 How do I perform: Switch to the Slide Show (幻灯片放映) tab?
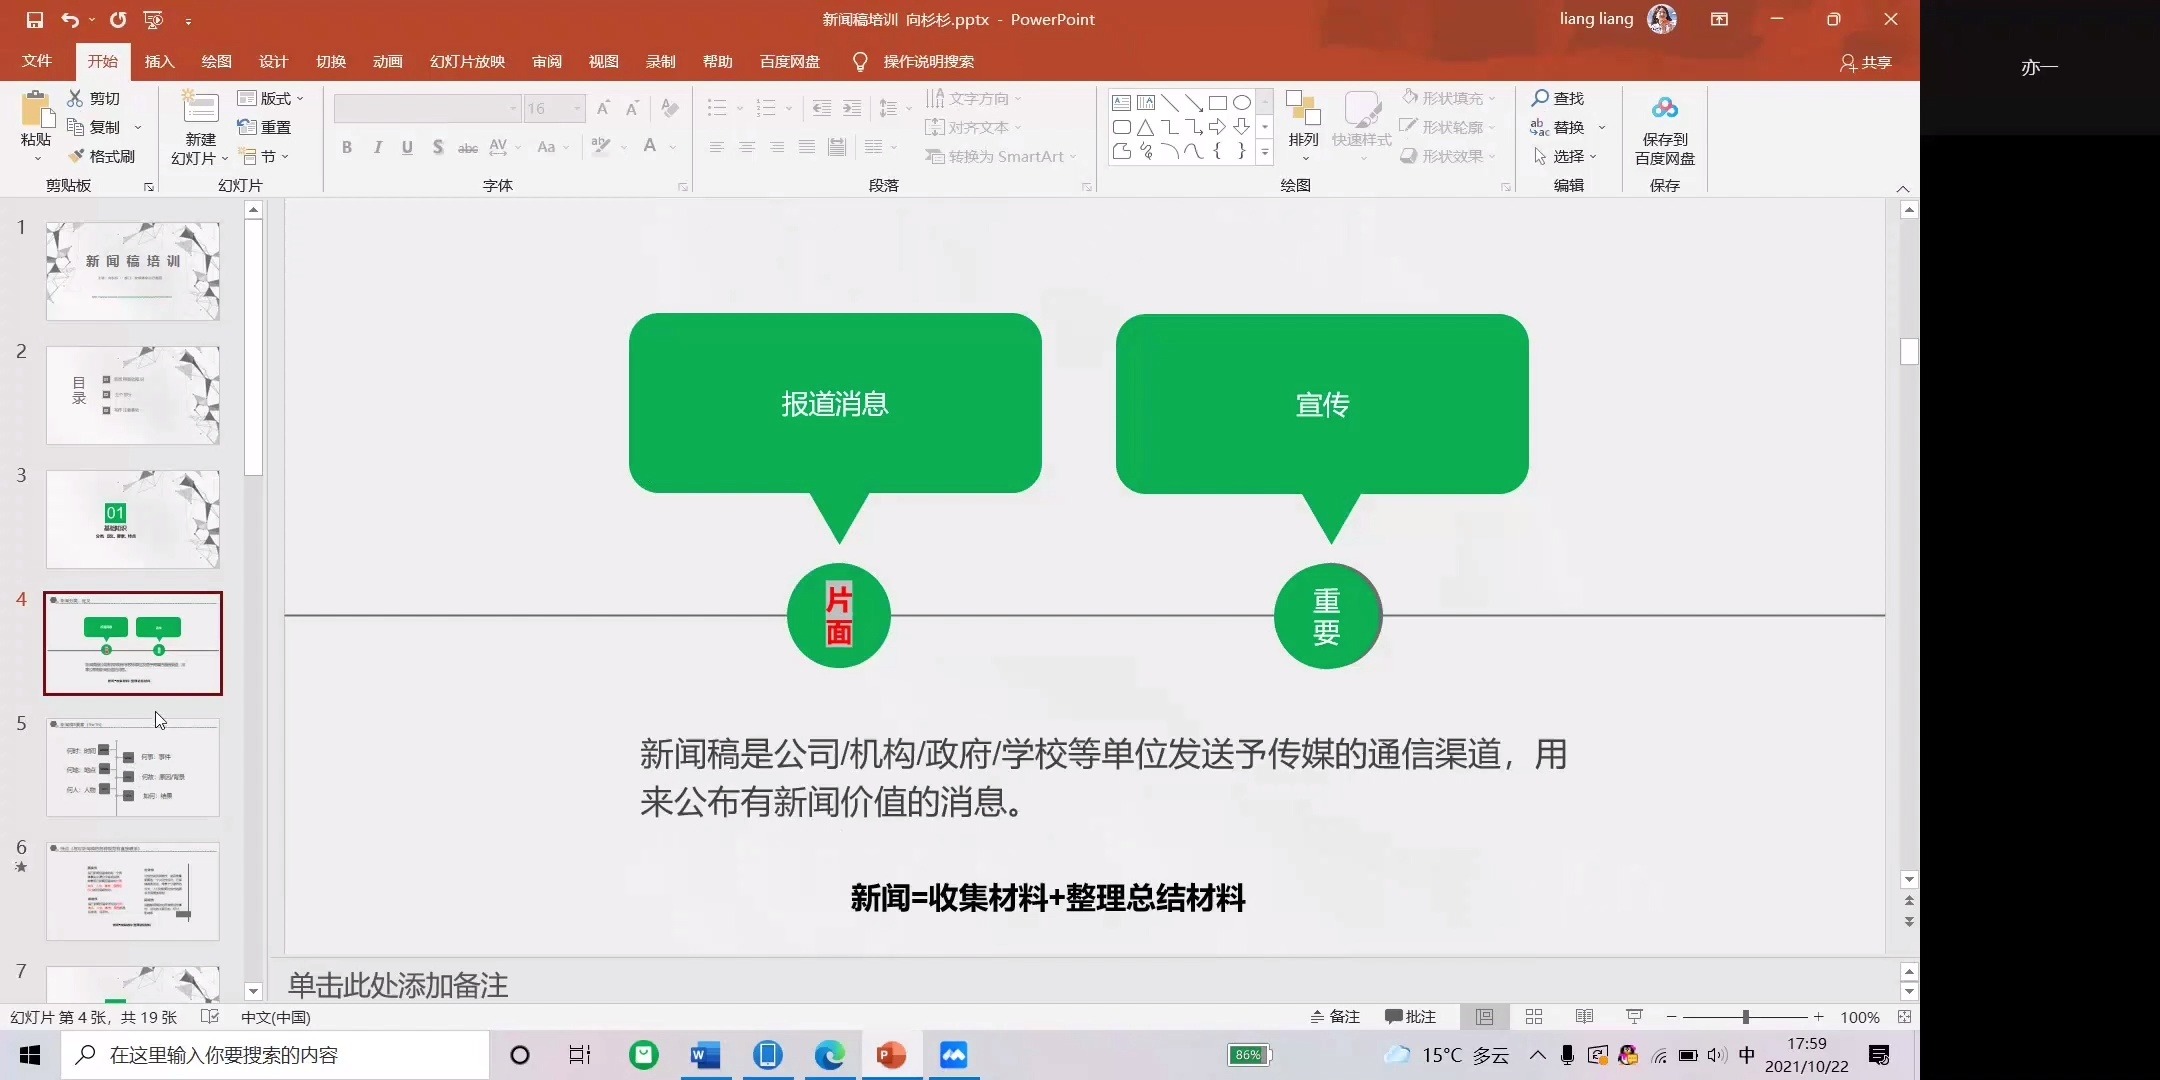pos(467,61)
